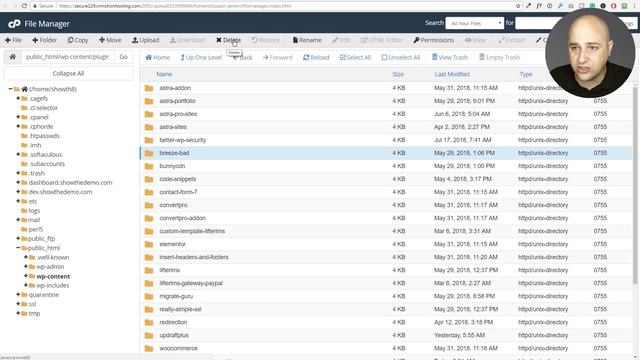This screenshot has height=360, width=640.
Task: Click the Edit toolbar button
Action: pos(341,40)
